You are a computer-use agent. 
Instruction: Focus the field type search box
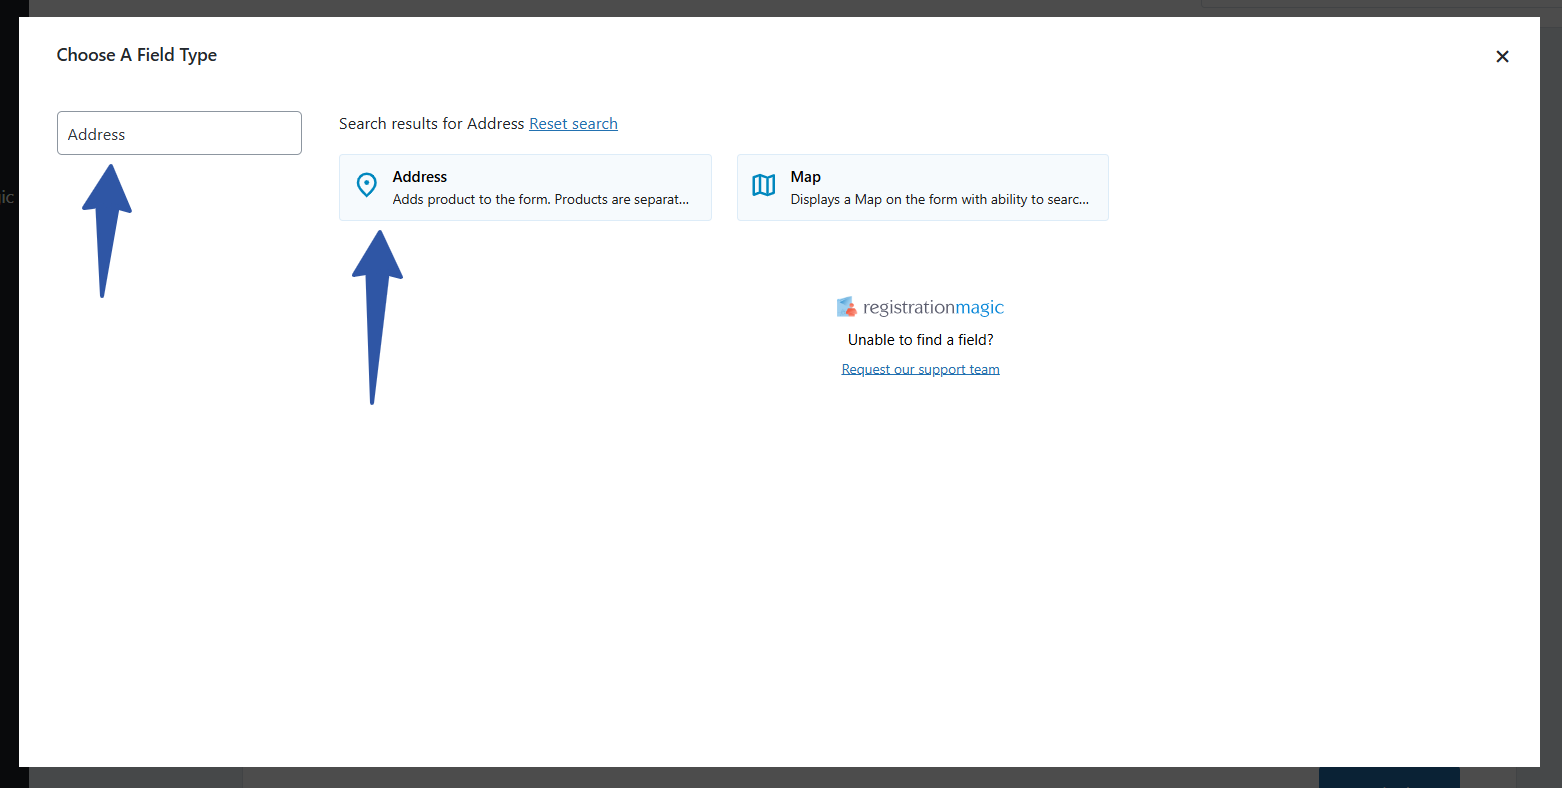[x=179, y=133]
